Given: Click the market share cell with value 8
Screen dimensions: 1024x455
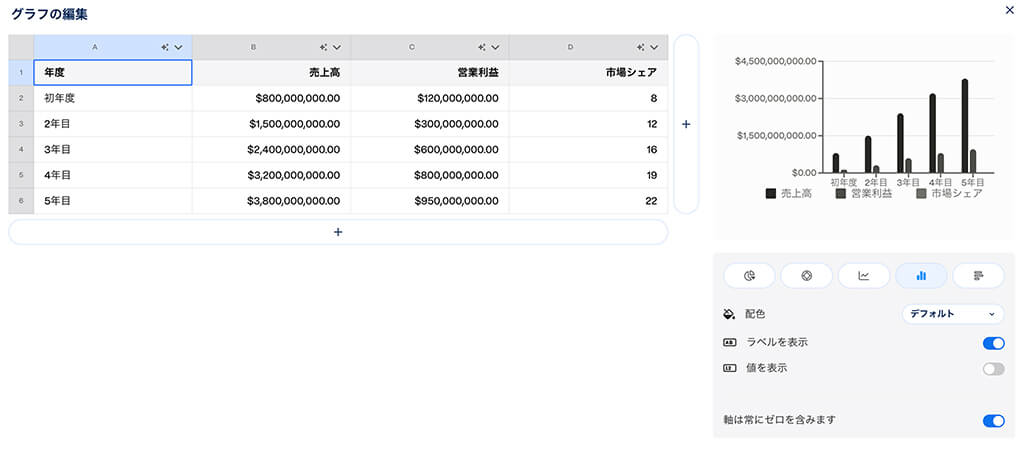Looking at the screenshot, I should click(588, 99).
